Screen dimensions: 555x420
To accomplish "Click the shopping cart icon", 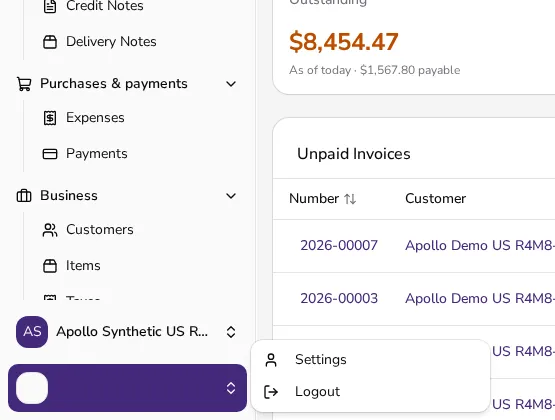I will [24, 84].
